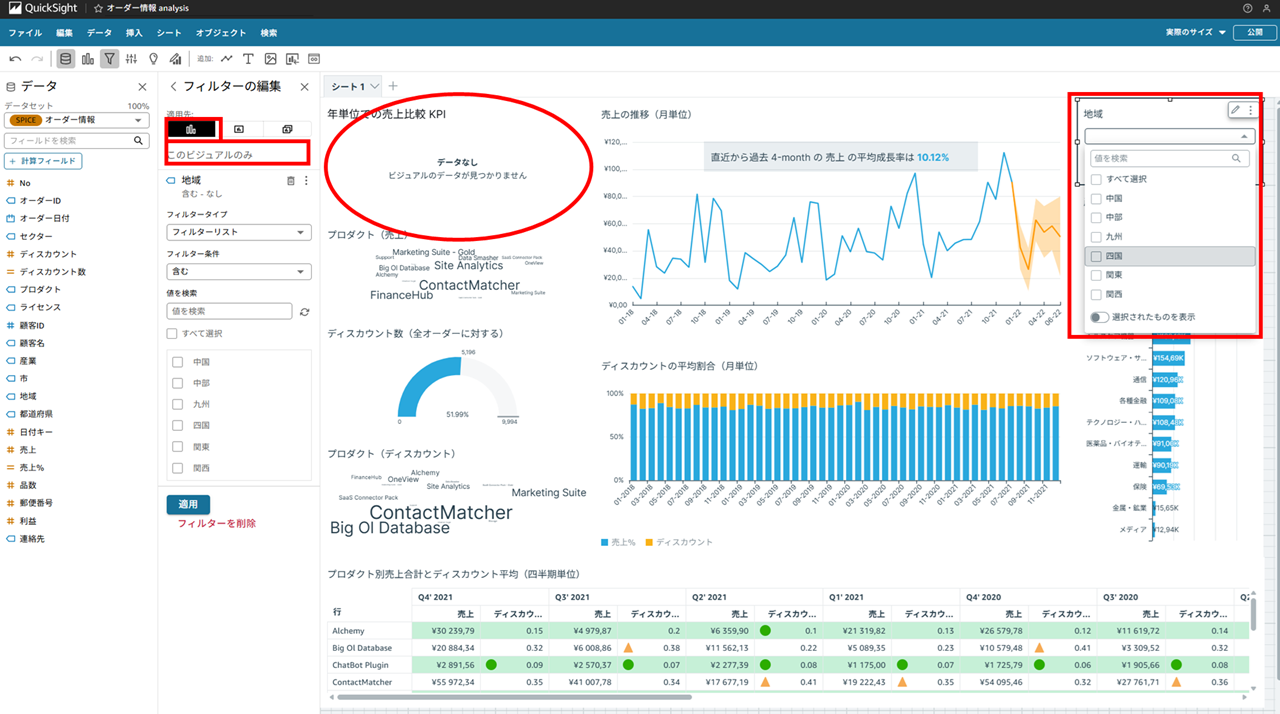This screenshot has height=714, width=1280.
Task: Click the redo arrow in toolbar
Action: click(37, 59)
